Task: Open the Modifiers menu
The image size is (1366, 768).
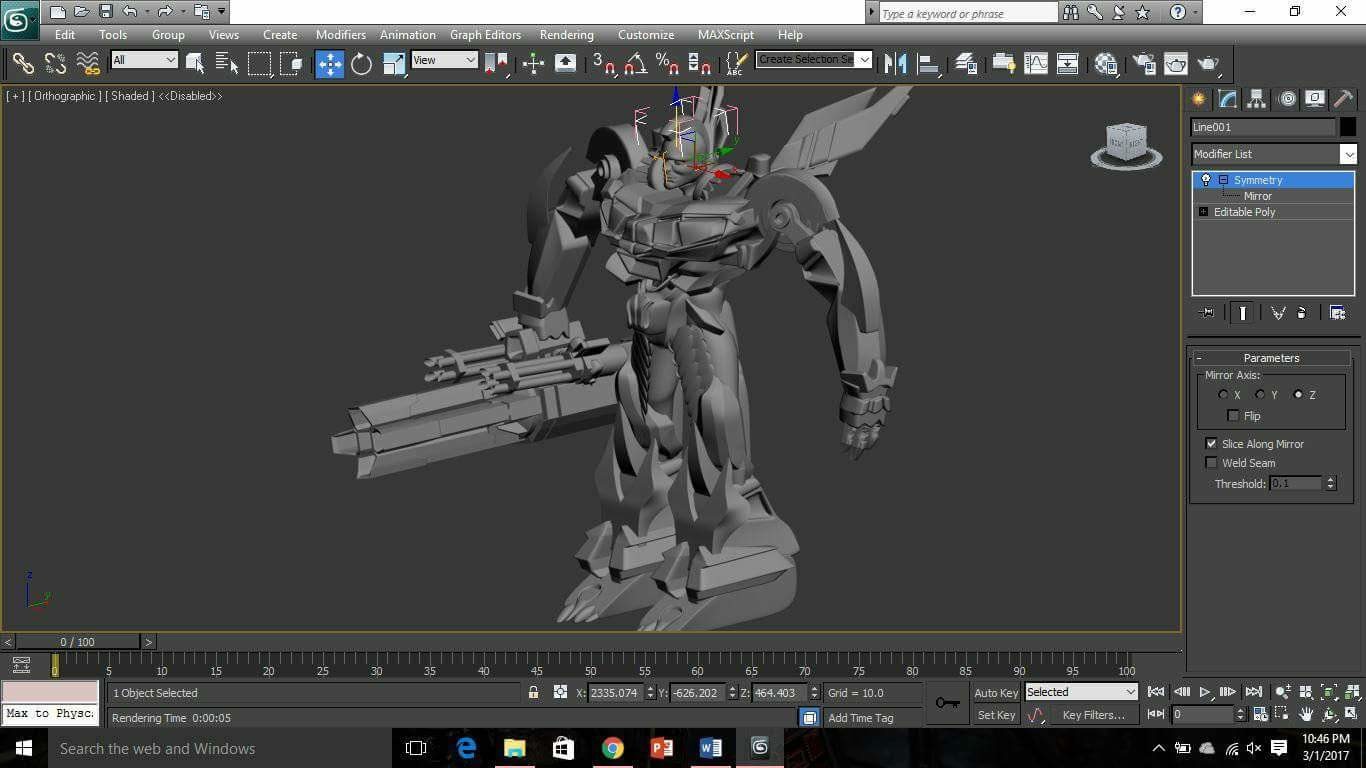Action: (340, 34)
